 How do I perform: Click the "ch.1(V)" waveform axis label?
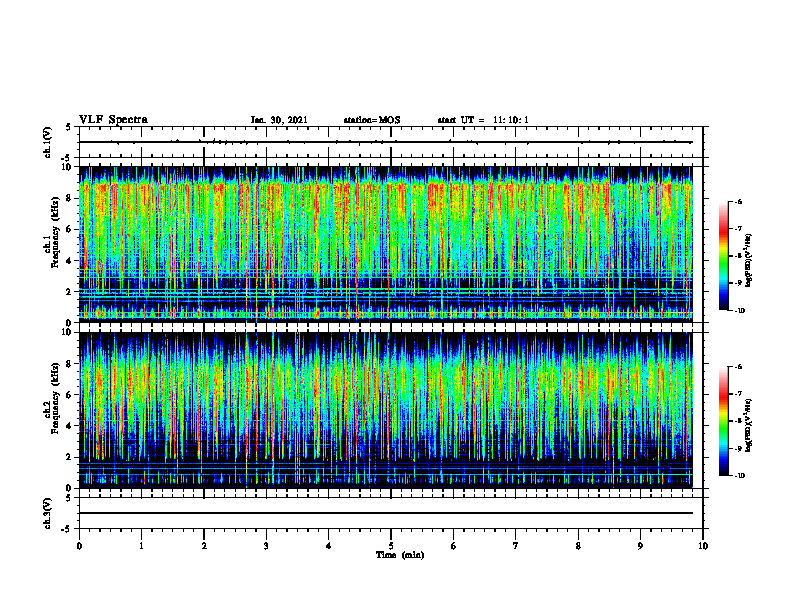point(47,142)
